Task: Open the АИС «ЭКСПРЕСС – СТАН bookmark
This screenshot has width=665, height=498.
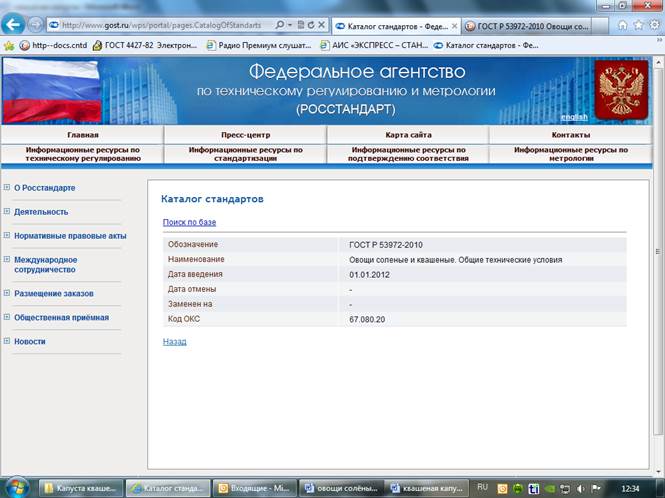Action: 374,45
